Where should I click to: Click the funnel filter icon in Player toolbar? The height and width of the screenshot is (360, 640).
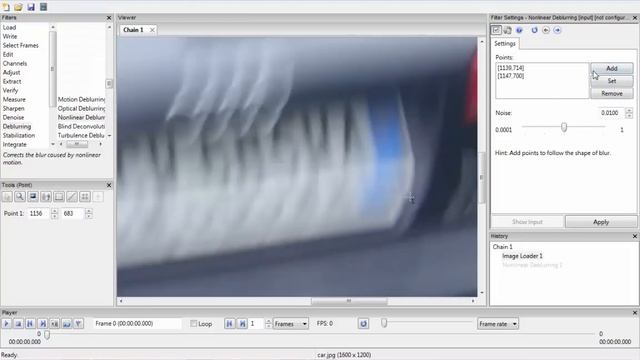coord(78,324)
